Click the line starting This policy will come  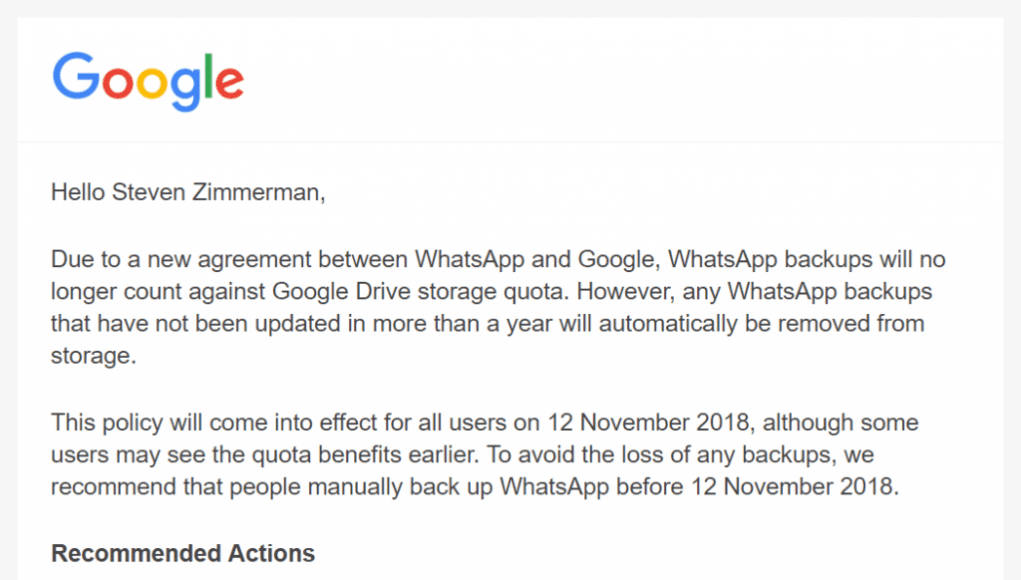point(484,422)
